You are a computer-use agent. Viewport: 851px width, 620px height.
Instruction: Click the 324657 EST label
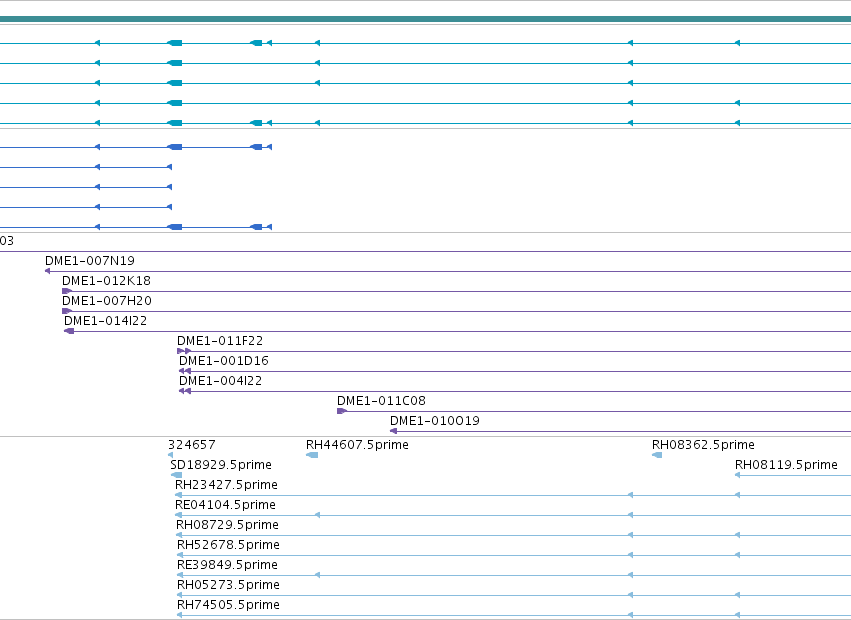pos(192,445)
